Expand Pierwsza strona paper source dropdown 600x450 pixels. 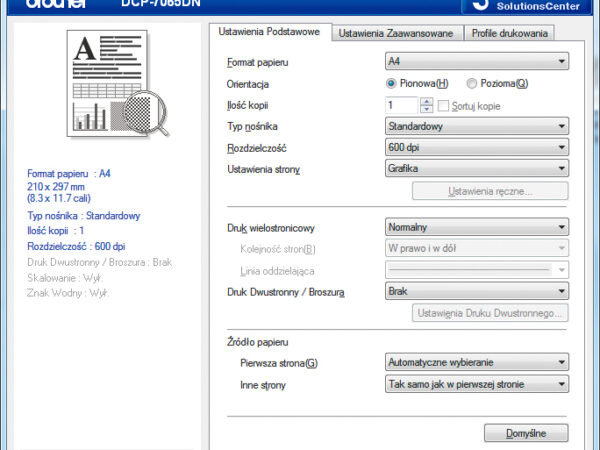[x=476, y=362]
